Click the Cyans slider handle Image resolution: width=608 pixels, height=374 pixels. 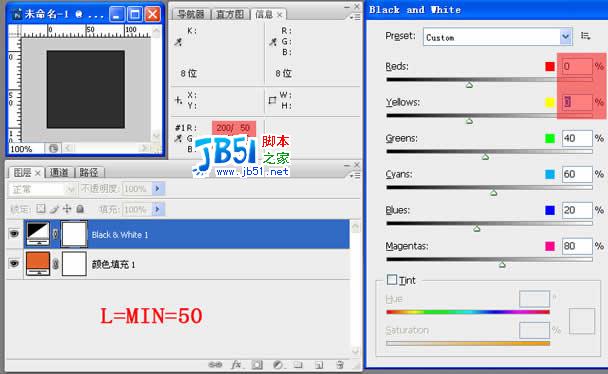[494, 192]
